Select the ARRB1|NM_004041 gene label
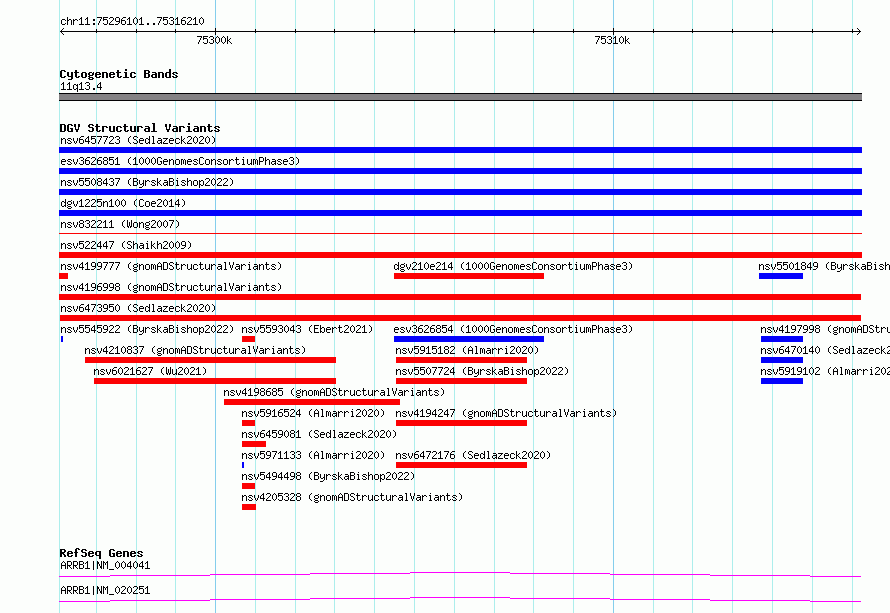 tap(105, 565)
